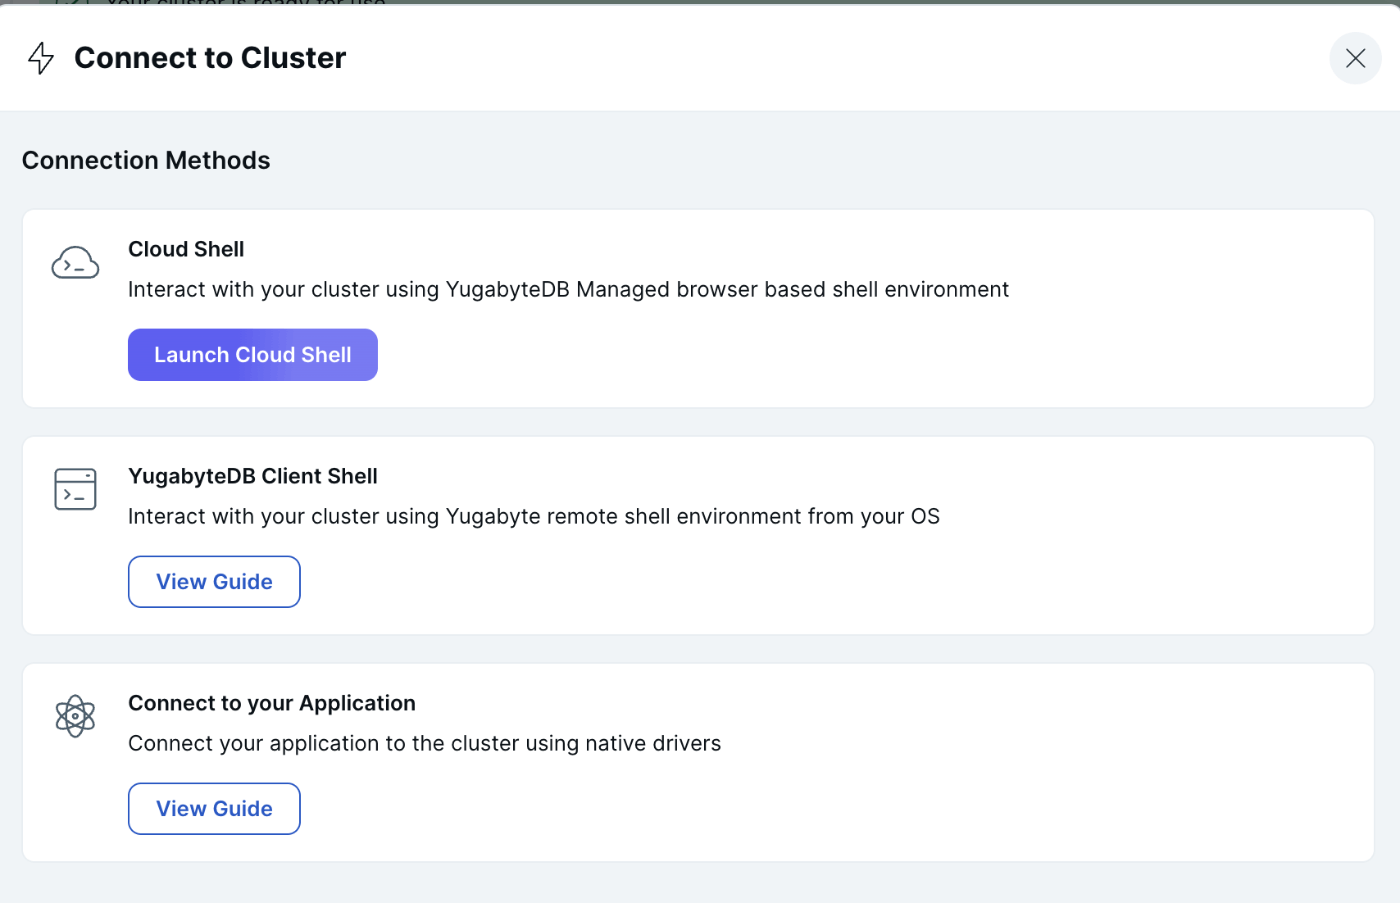Click the Connect to Cluster title text

tap(209, 58)
